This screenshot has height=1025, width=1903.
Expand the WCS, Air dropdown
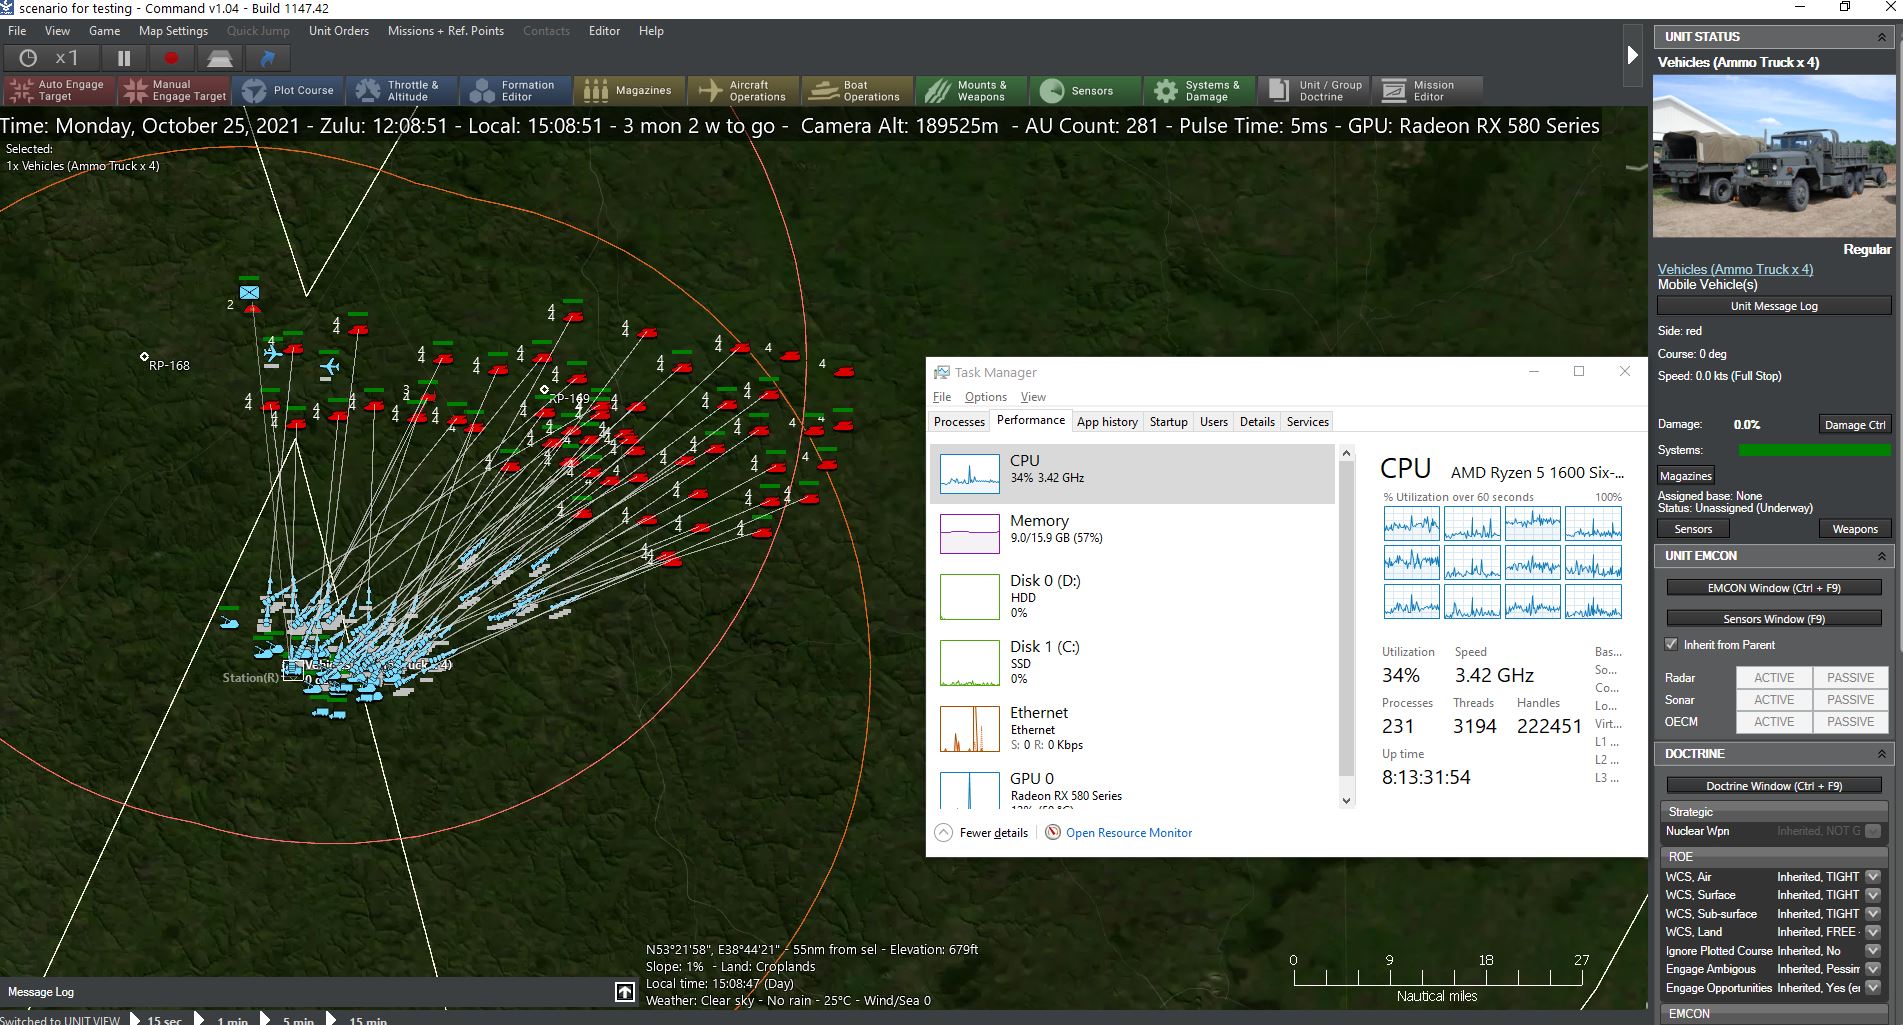pos(1873,877)
